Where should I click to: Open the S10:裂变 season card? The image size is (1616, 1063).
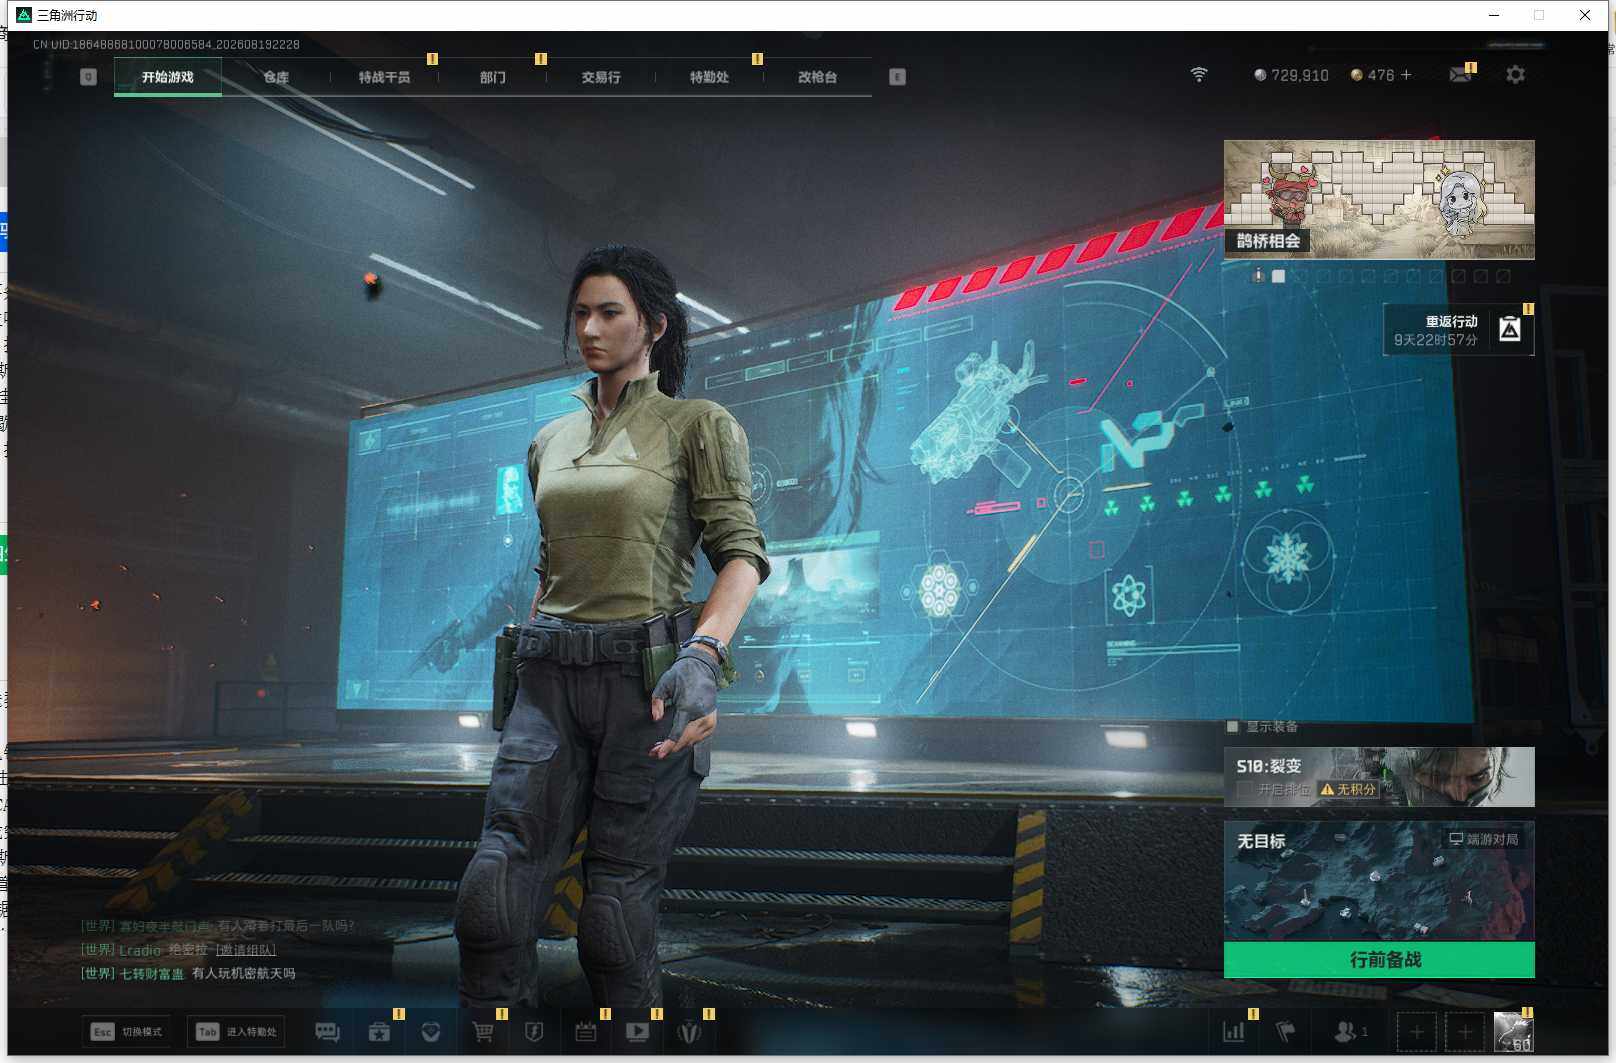point(1379,777)
